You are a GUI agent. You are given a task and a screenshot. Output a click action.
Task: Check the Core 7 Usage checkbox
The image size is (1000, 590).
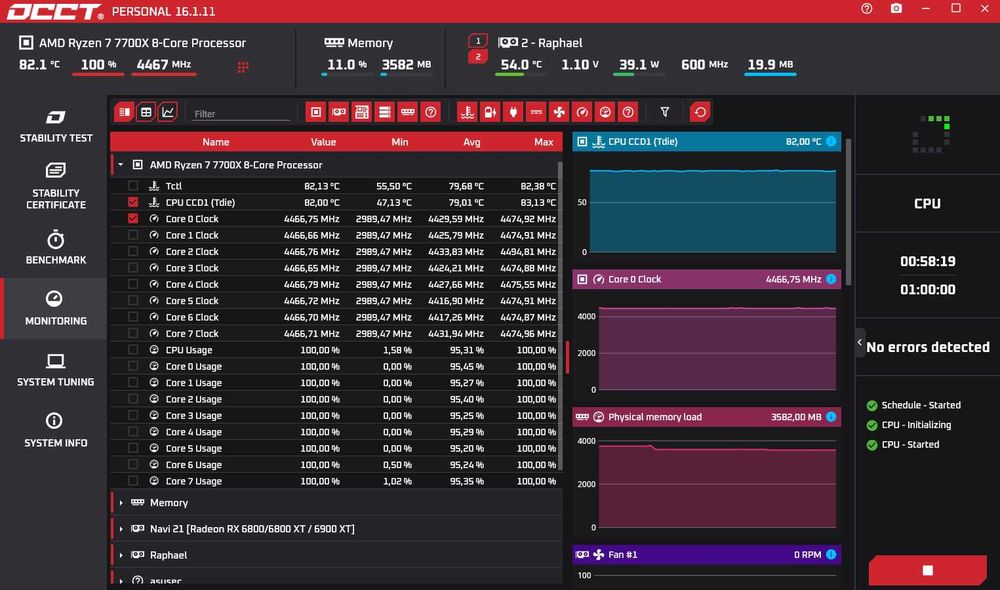point(133,481)
